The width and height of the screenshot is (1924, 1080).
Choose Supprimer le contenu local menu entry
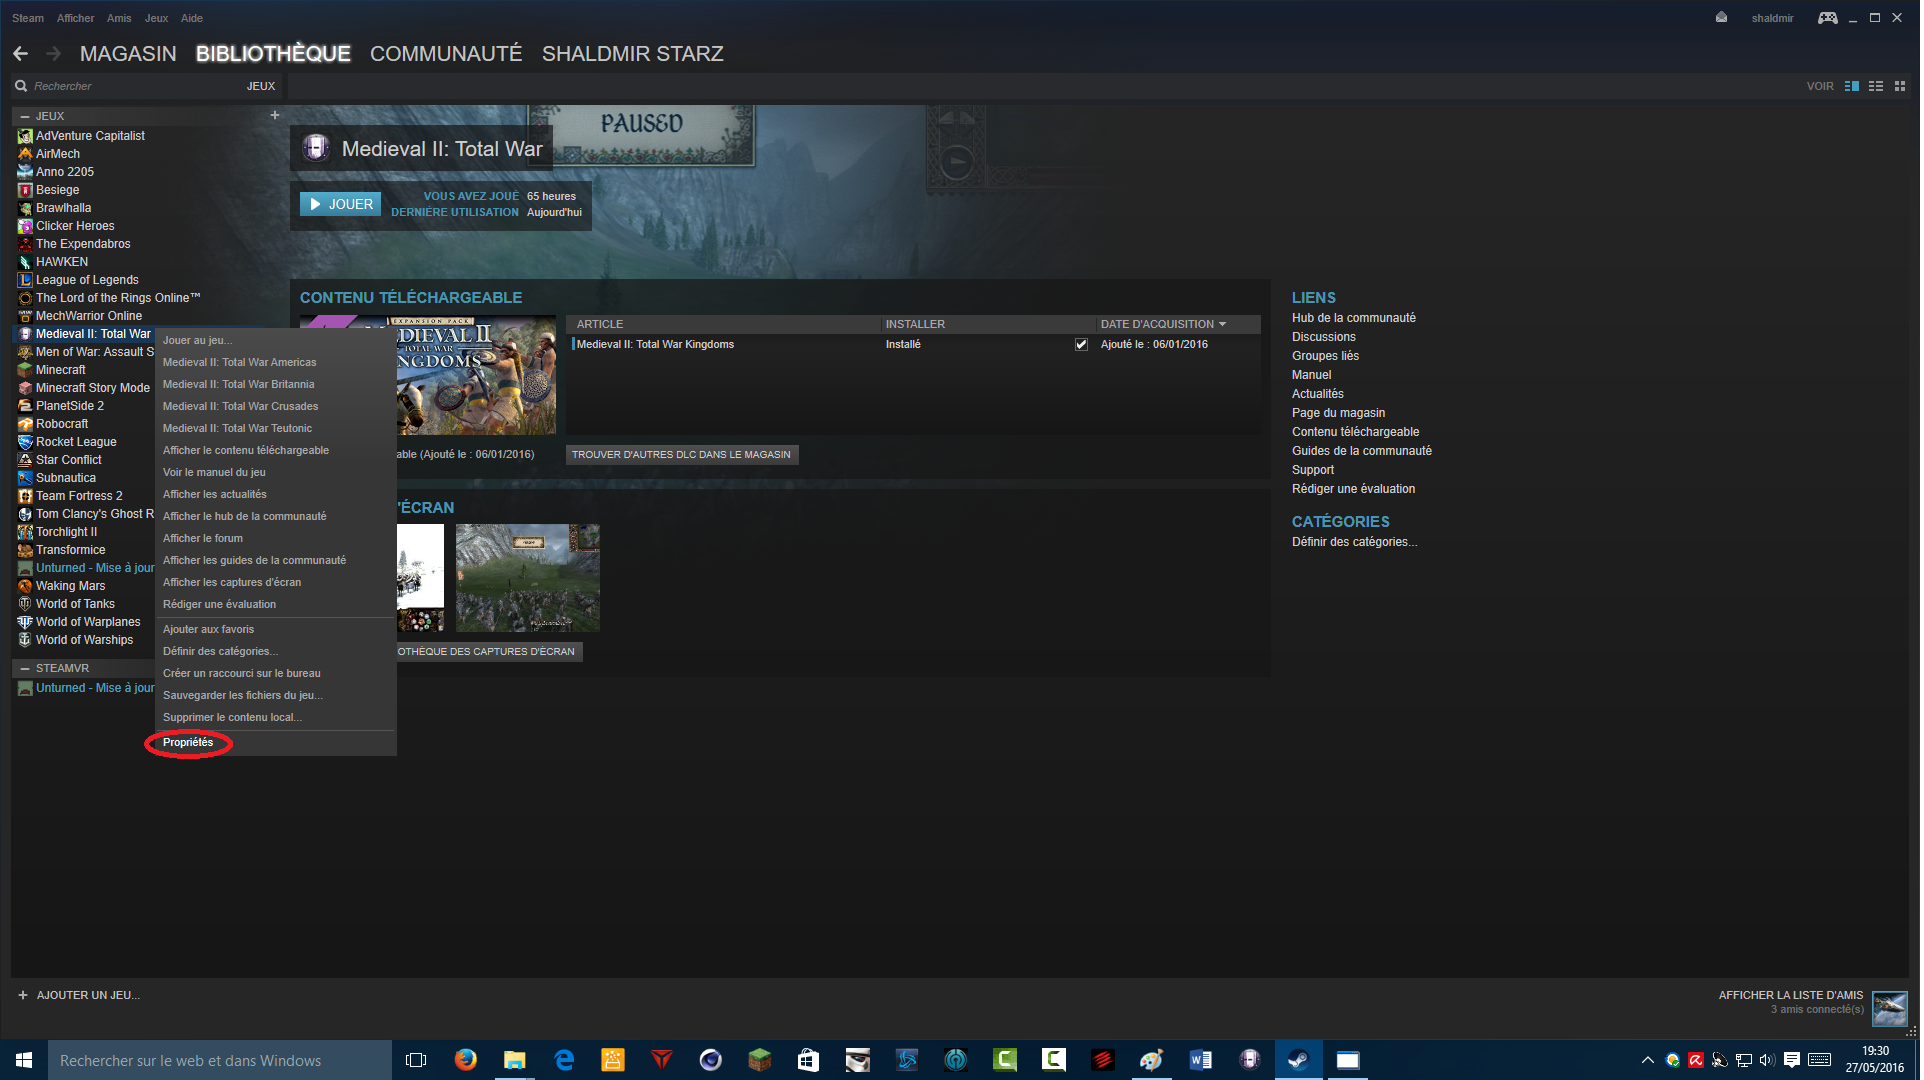(x=232, y=718)
